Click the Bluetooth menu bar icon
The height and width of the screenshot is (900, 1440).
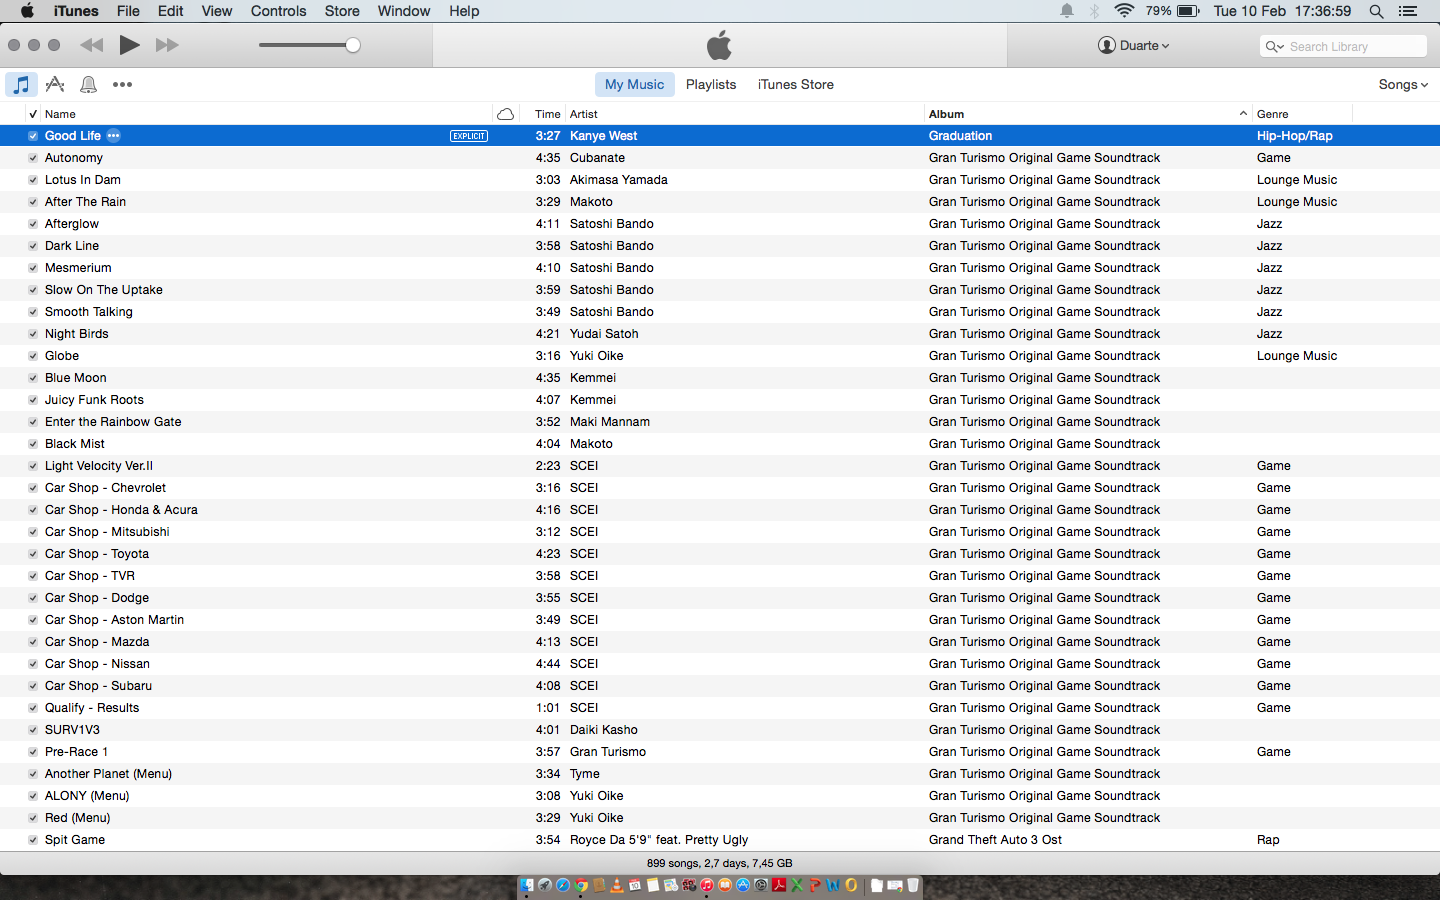tap(1094, 11)
